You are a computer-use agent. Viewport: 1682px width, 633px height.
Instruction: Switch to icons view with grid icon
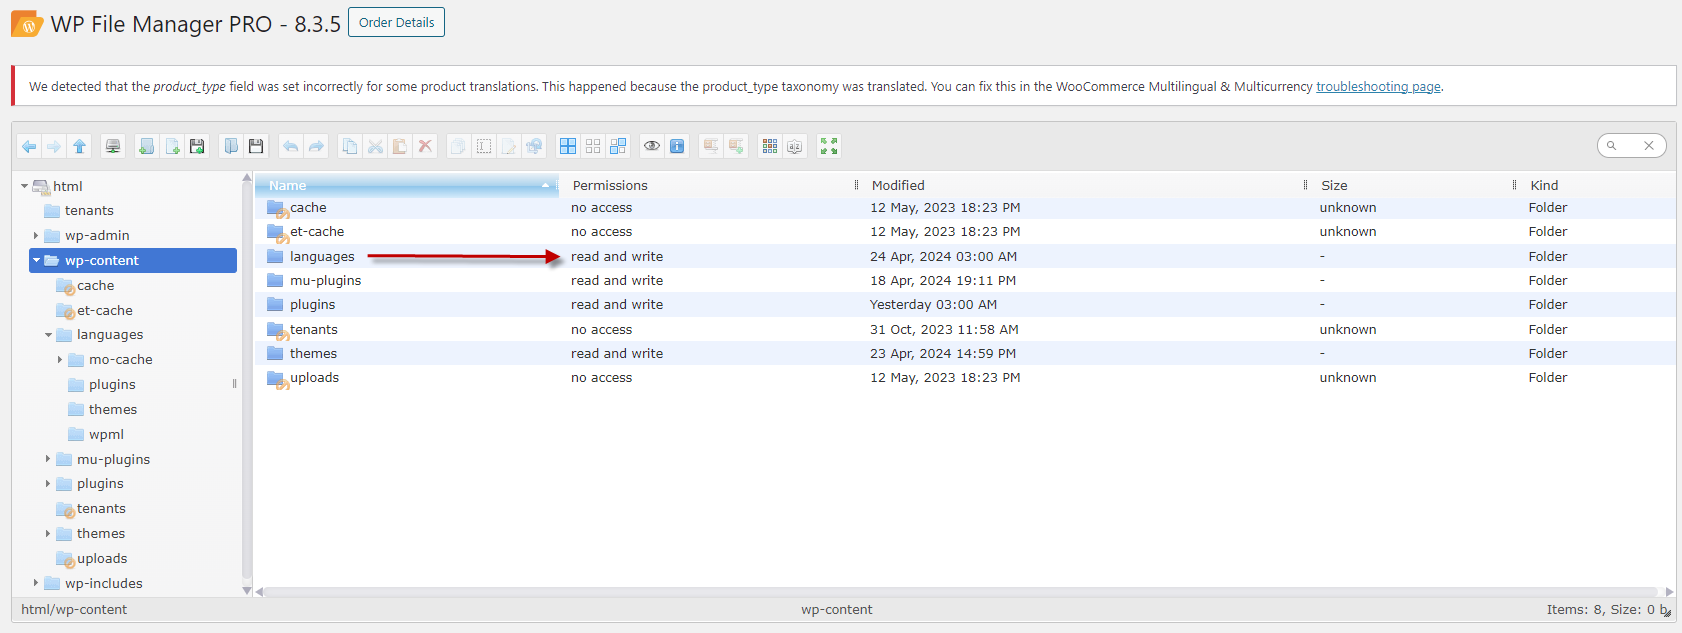(770, 146)
